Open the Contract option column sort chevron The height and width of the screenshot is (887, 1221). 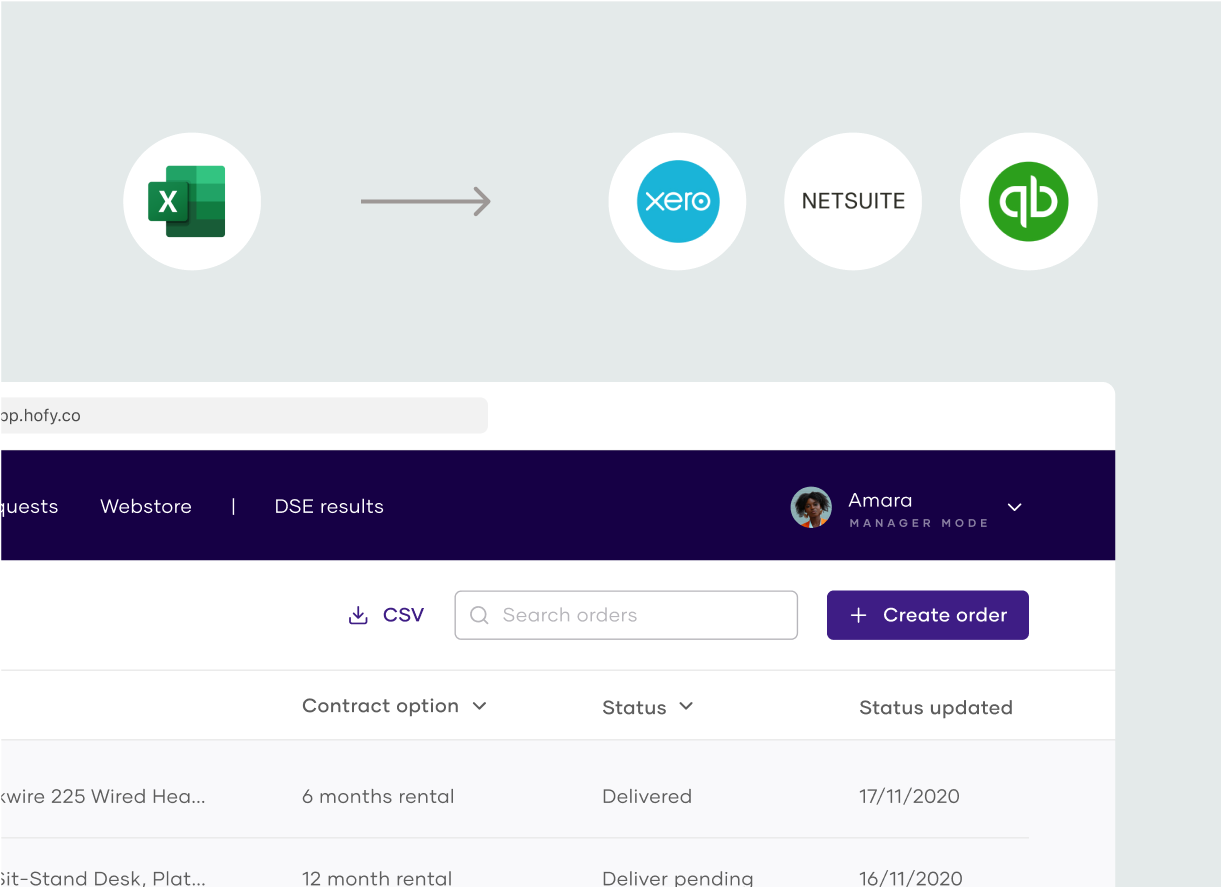point(480,706)
